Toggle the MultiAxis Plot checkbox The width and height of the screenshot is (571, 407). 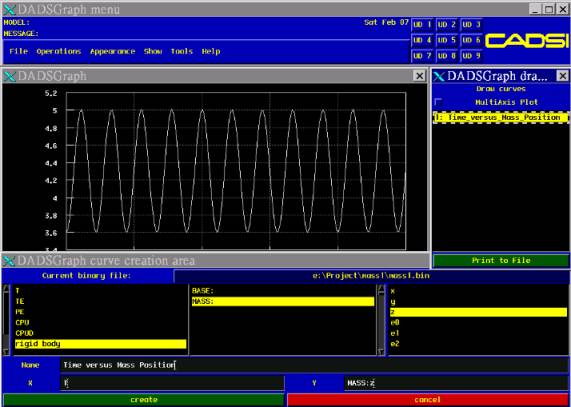438,102
